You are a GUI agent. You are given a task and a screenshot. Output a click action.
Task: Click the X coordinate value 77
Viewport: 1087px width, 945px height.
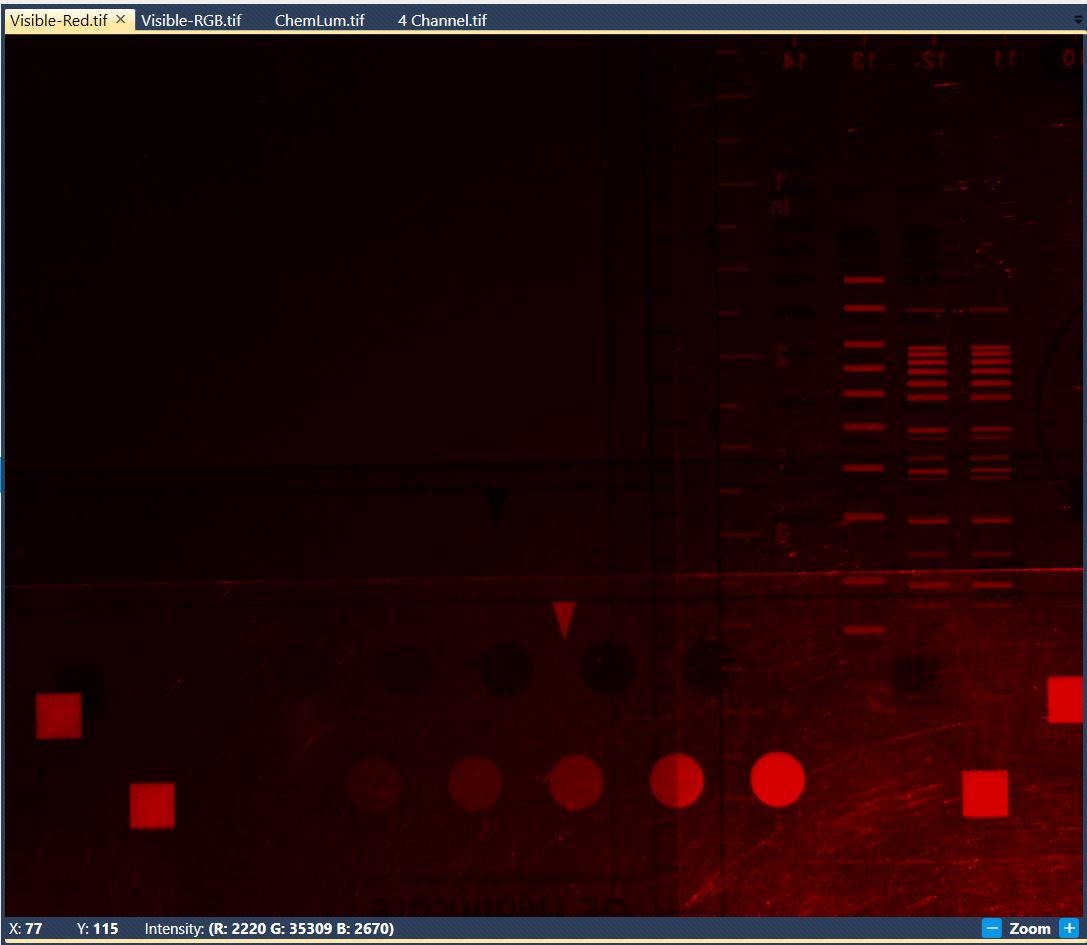click(x=34, y=928)
